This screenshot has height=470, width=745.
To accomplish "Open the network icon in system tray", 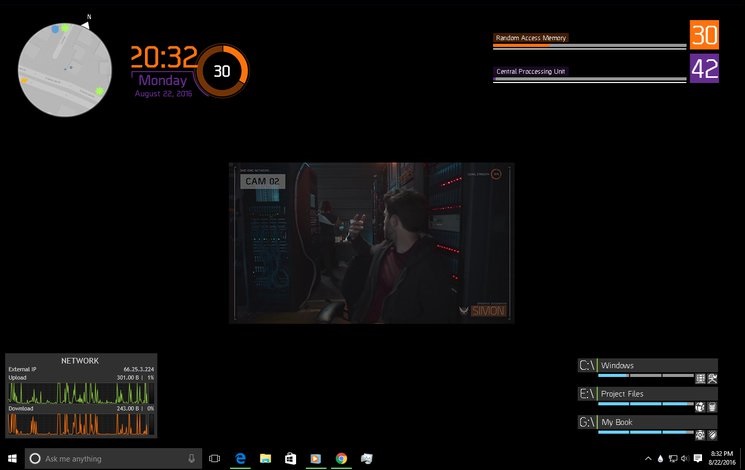I will tap(673, 459).
